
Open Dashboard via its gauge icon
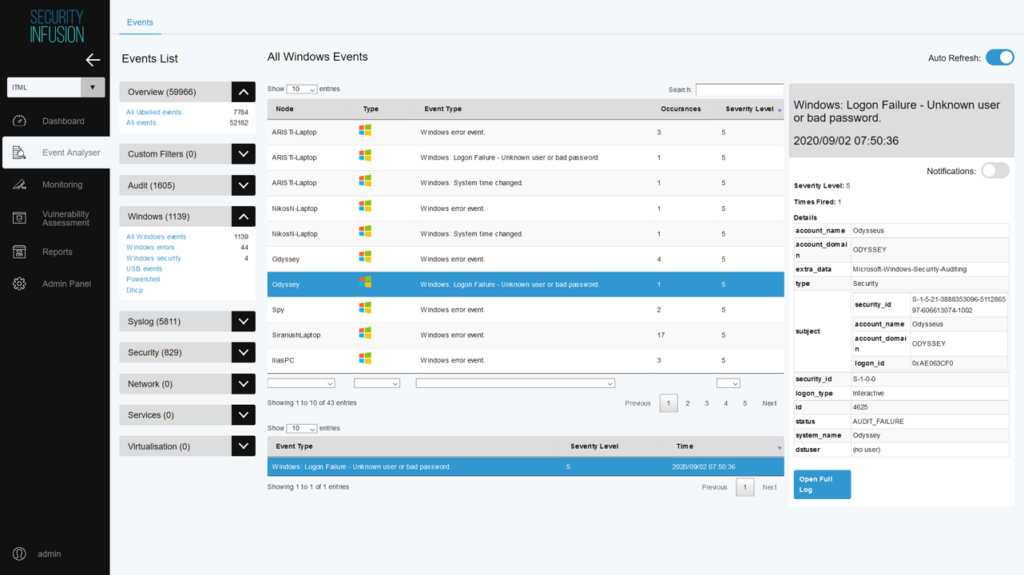19,121
